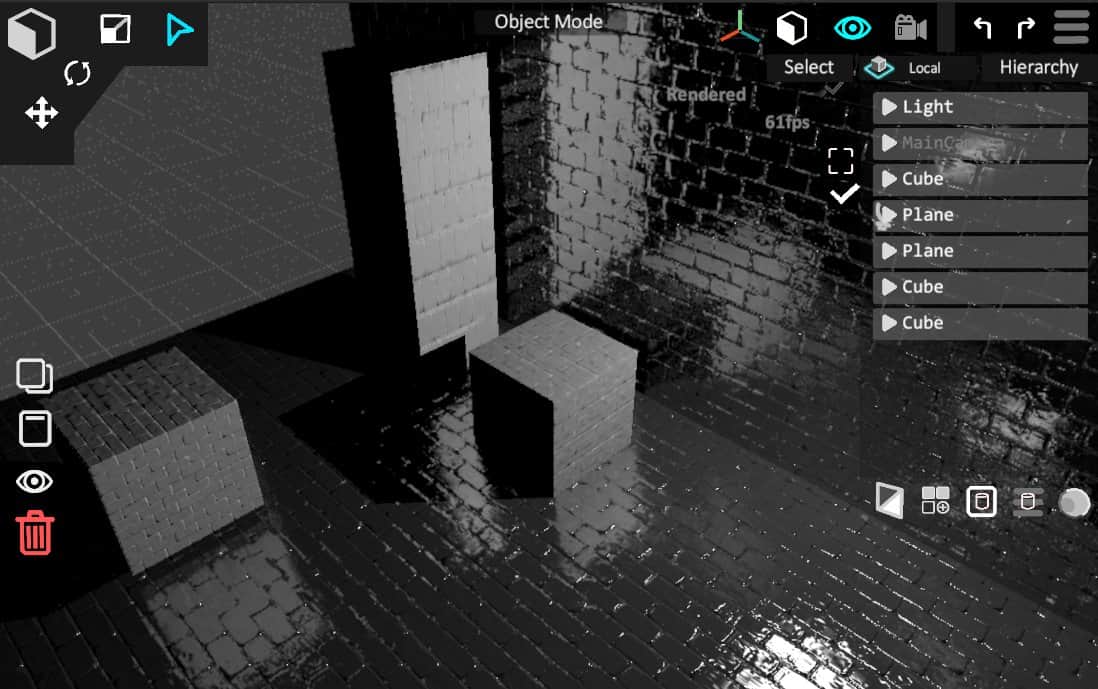Toggle the white eye icon in the left toolbar

click(x=35, y=482)
